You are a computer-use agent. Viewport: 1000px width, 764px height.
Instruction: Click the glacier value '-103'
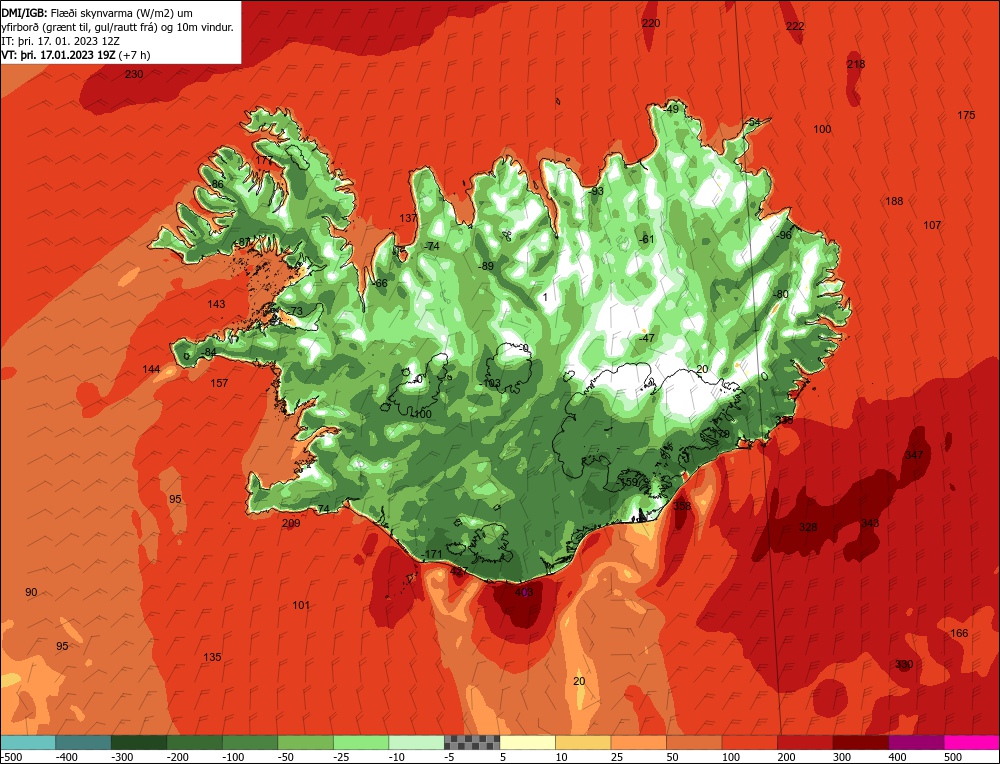[491, 383]
